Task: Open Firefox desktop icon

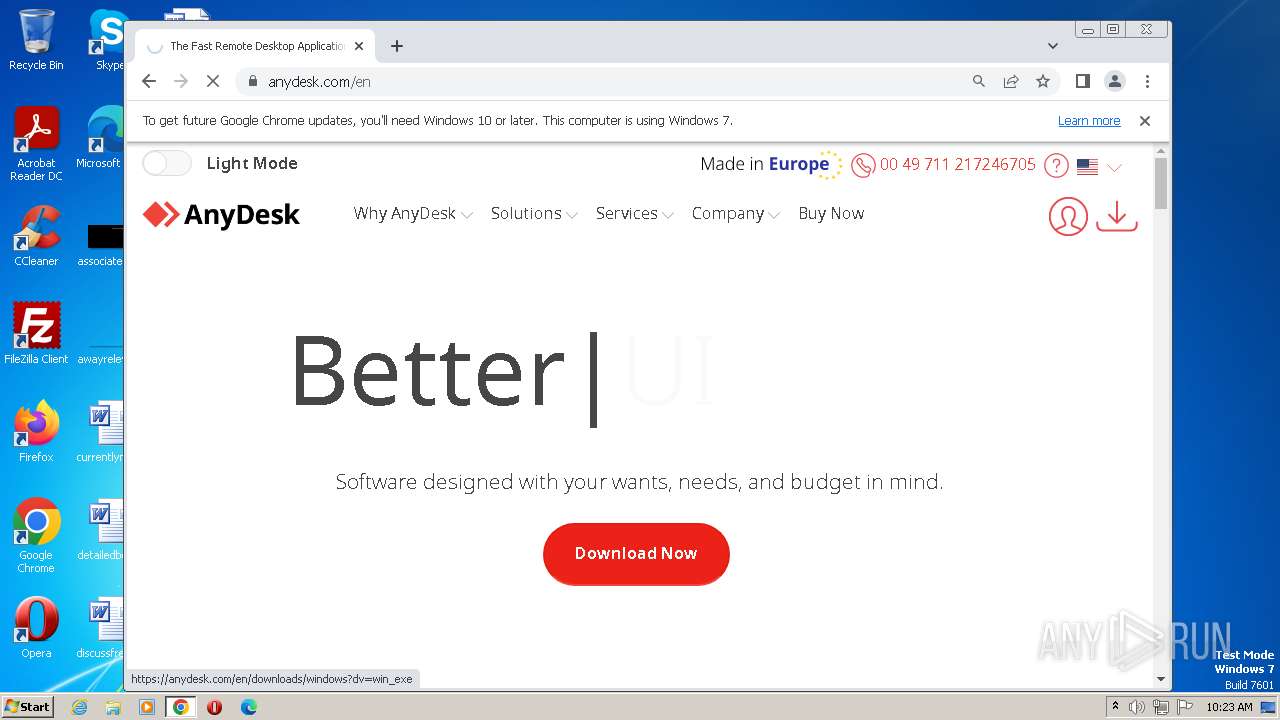Action: coord(36,431)
